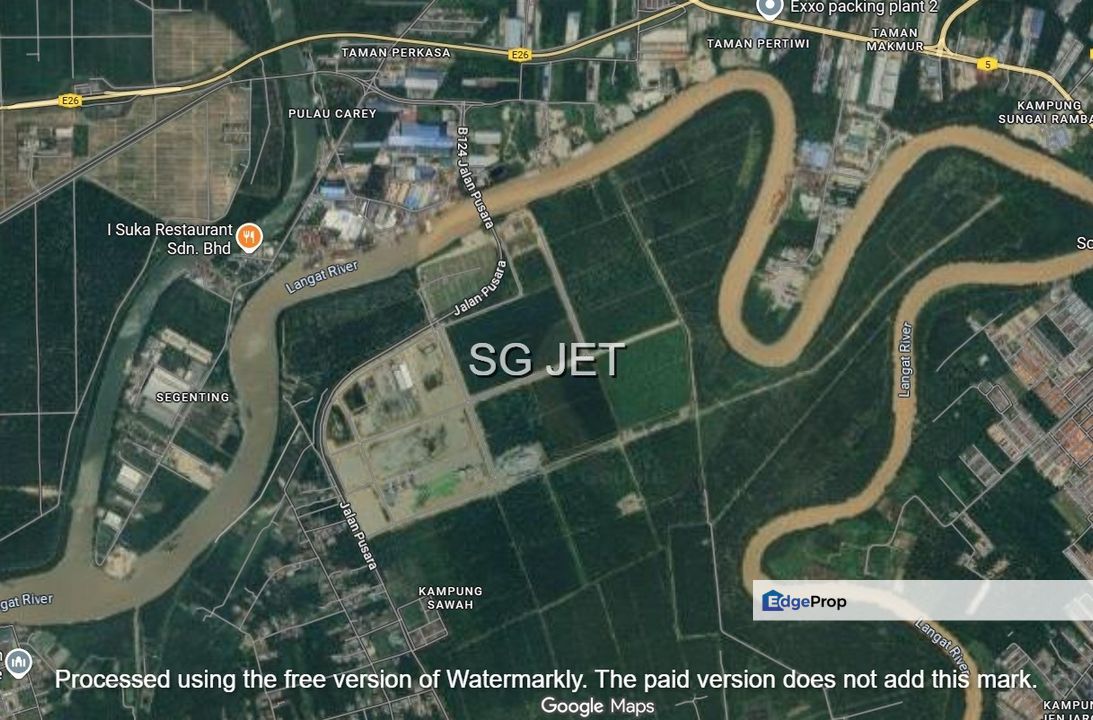Click the B124 Jalan Pusara road label
The image size is (1093, 720).
click(x=475, y=177)
